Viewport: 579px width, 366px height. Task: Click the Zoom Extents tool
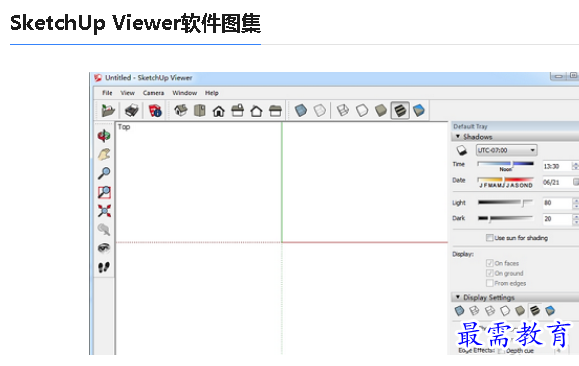tap(104, 211)
